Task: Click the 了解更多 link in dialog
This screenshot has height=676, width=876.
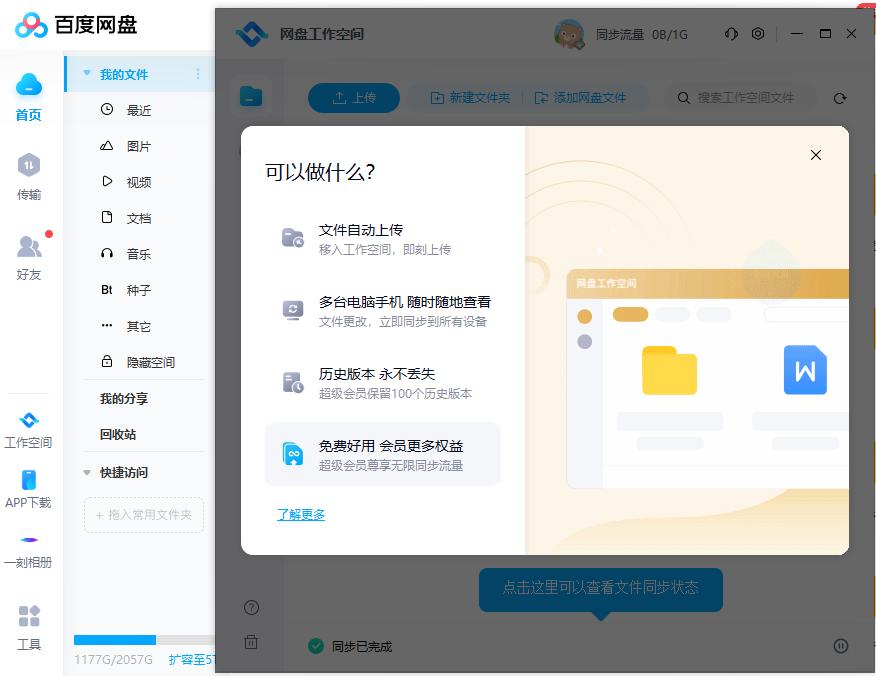Action: [300, 513]
